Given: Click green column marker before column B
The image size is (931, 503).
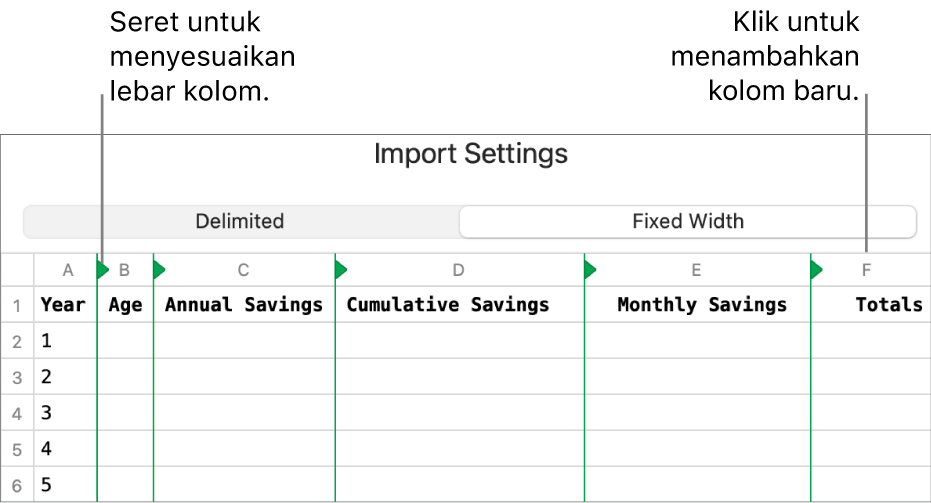Looking at the screenshot, I should (102, 269).
